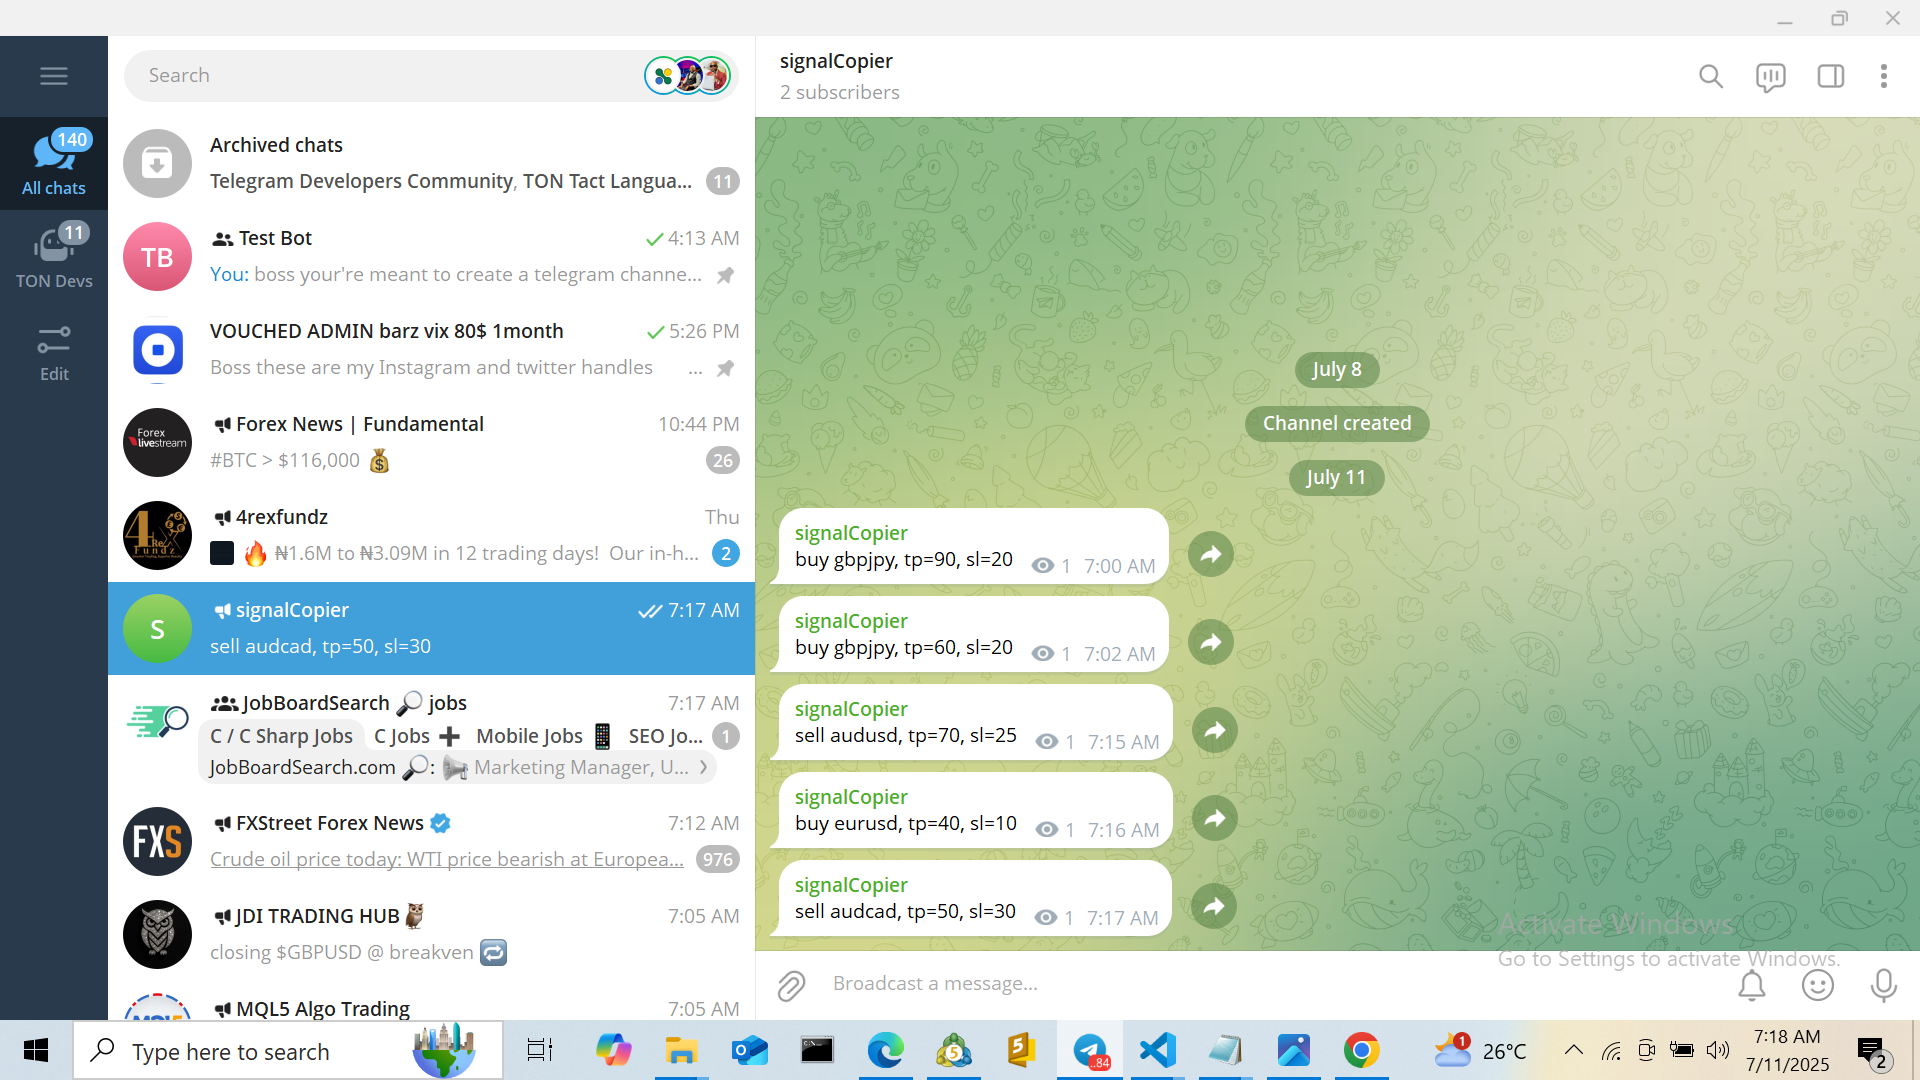
Task: Click the attach file paperclip icon
Action: click(791, 985)
